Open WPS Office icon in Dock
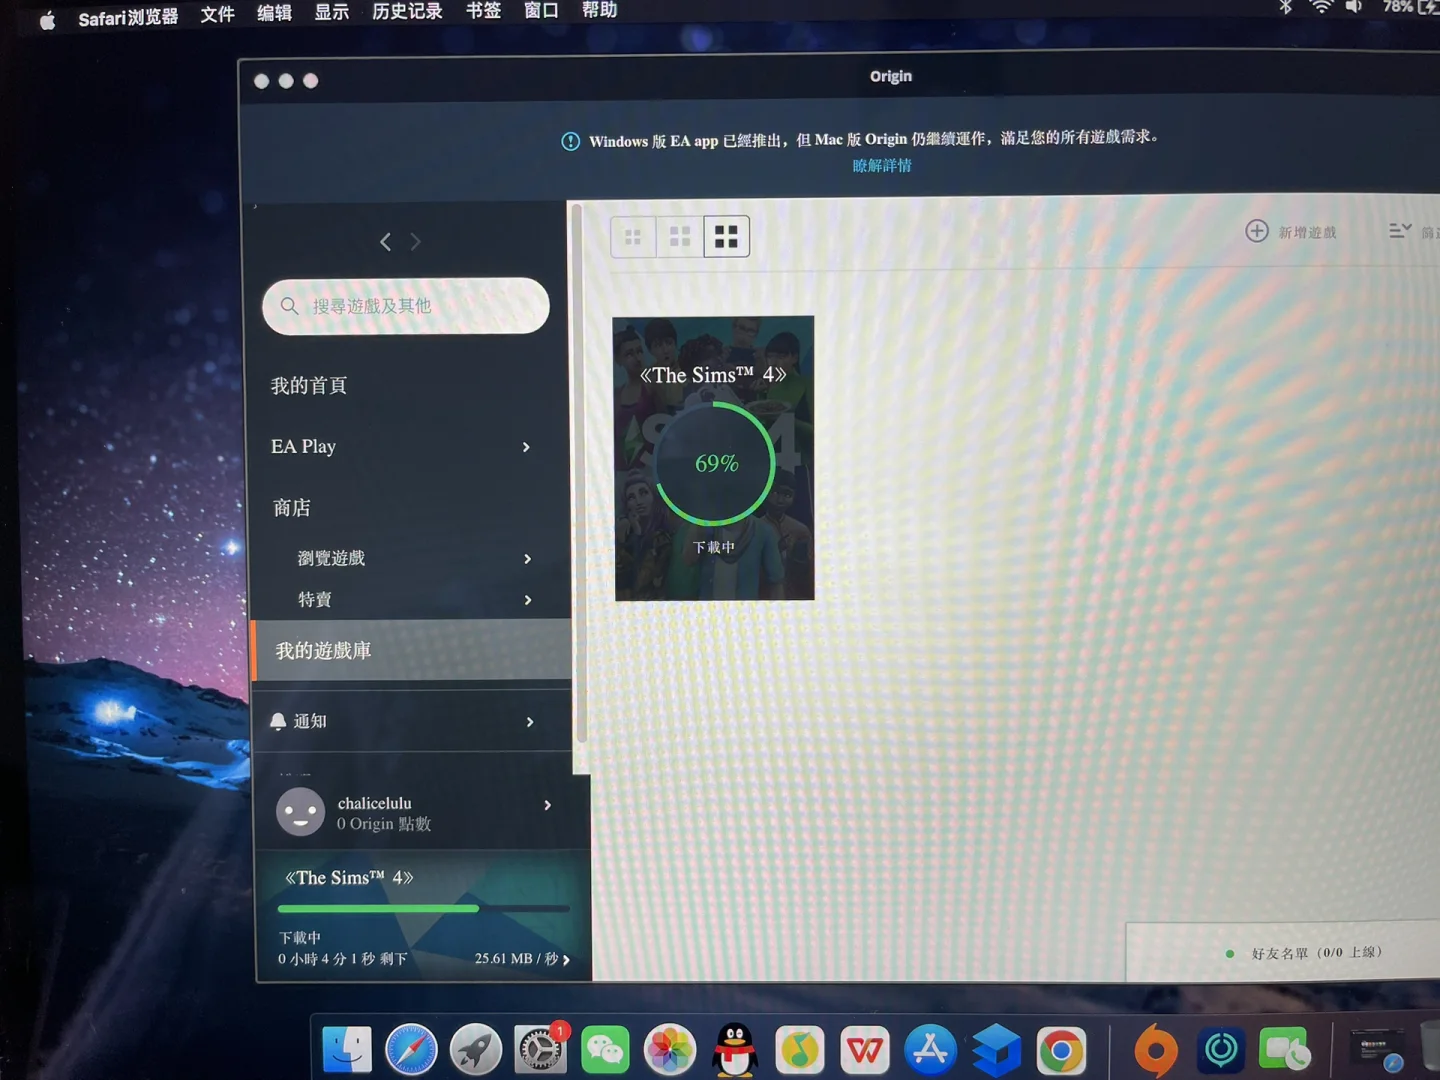The height and width of the screenshot is (1080, 1440). (865, 1050)
